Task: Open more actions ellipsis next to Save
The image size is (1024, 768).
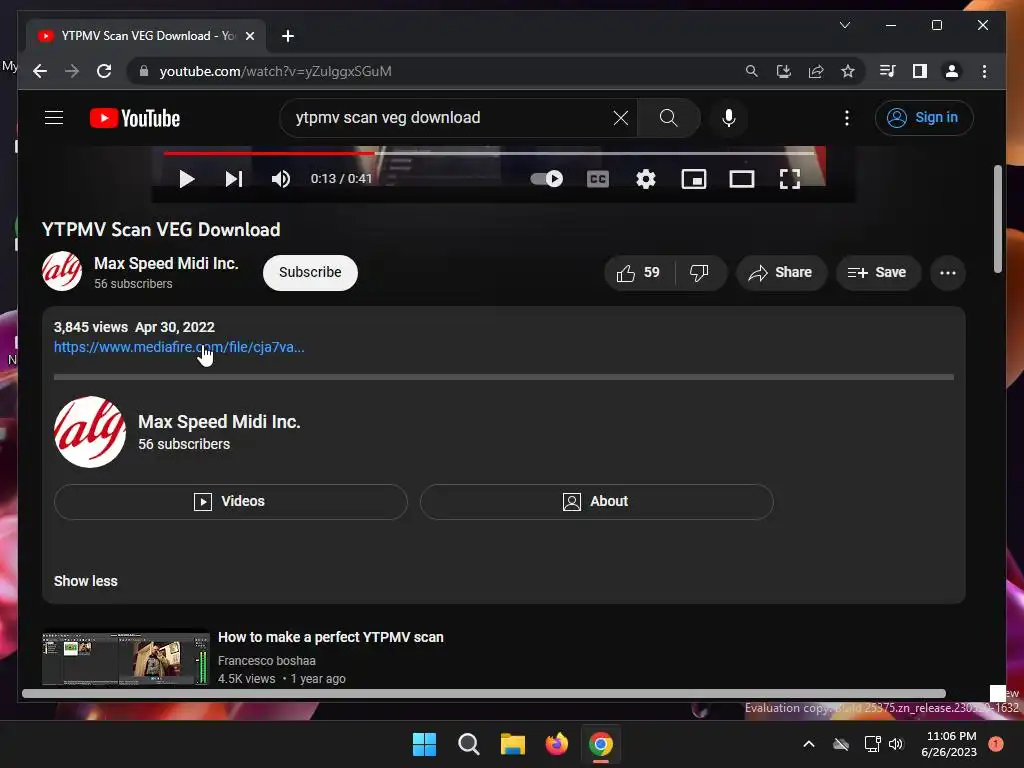Action: (x=948, y=272)
